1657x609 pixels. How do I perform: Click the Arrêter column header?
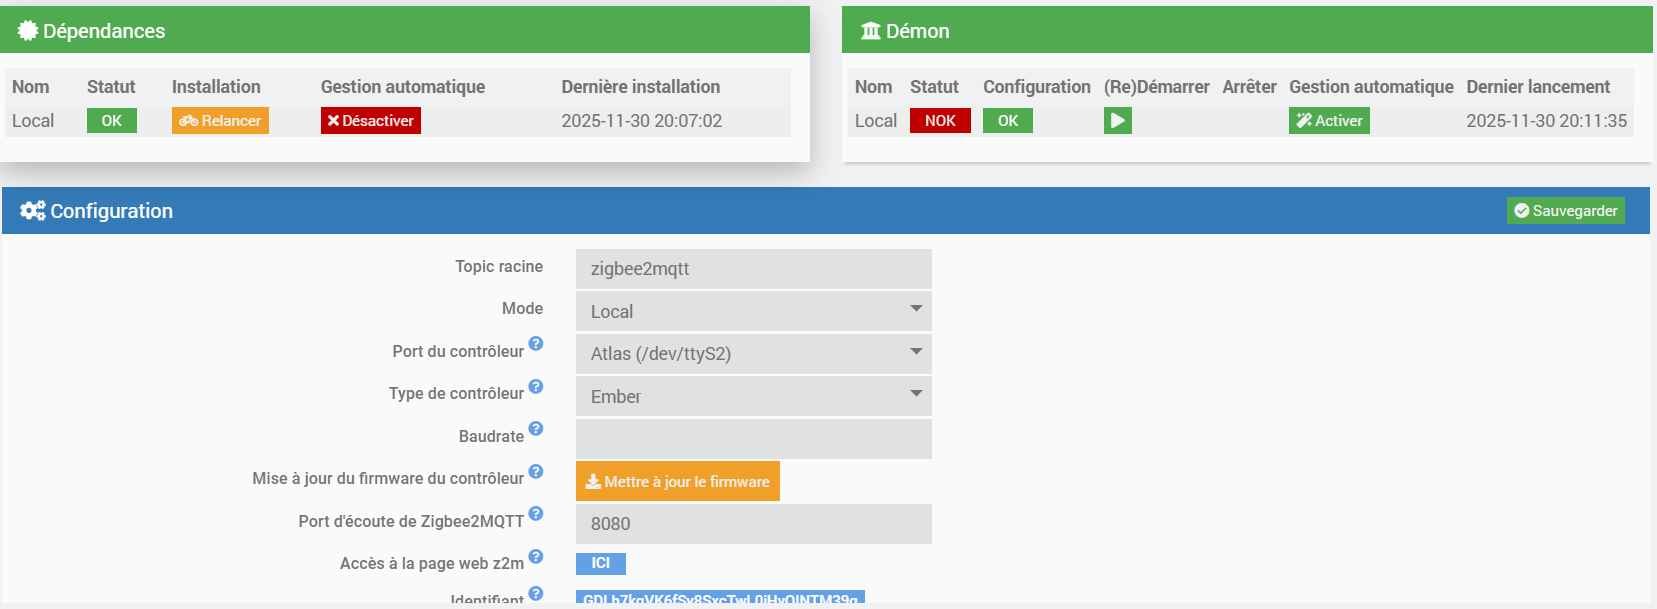[x=1249, y=87]
